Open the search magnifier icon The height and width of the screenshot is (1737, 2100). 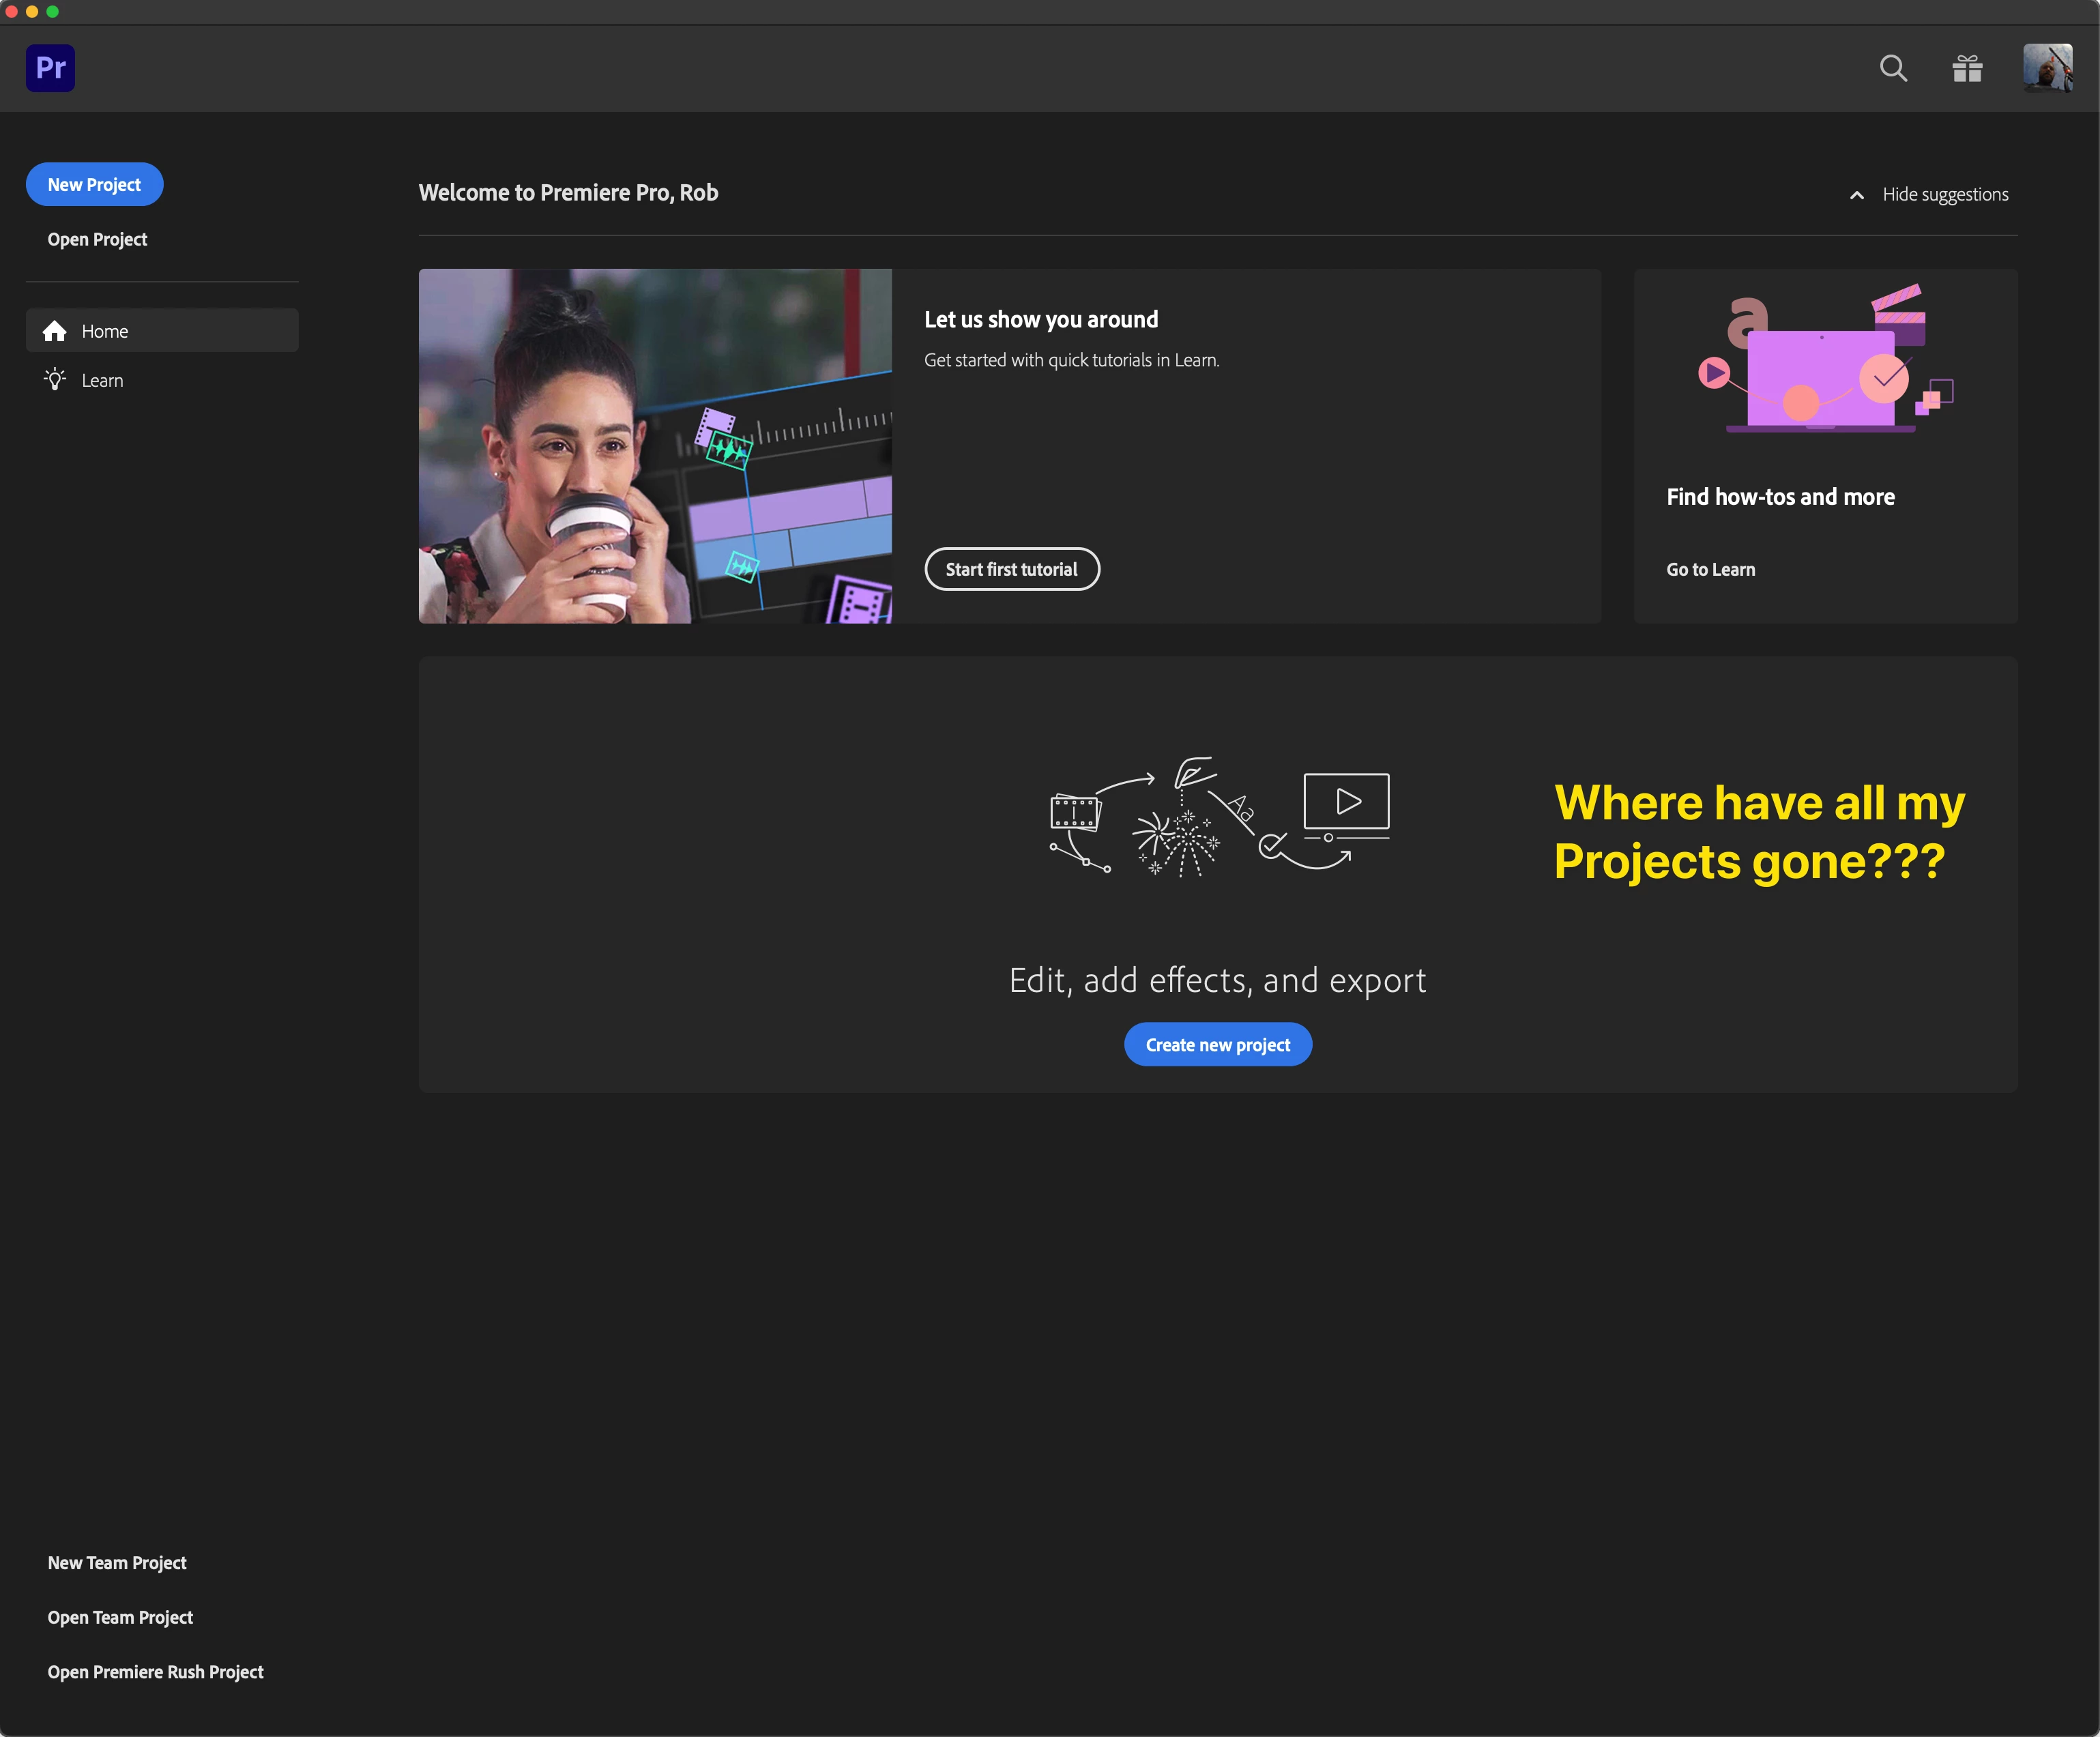point(1893,68)
